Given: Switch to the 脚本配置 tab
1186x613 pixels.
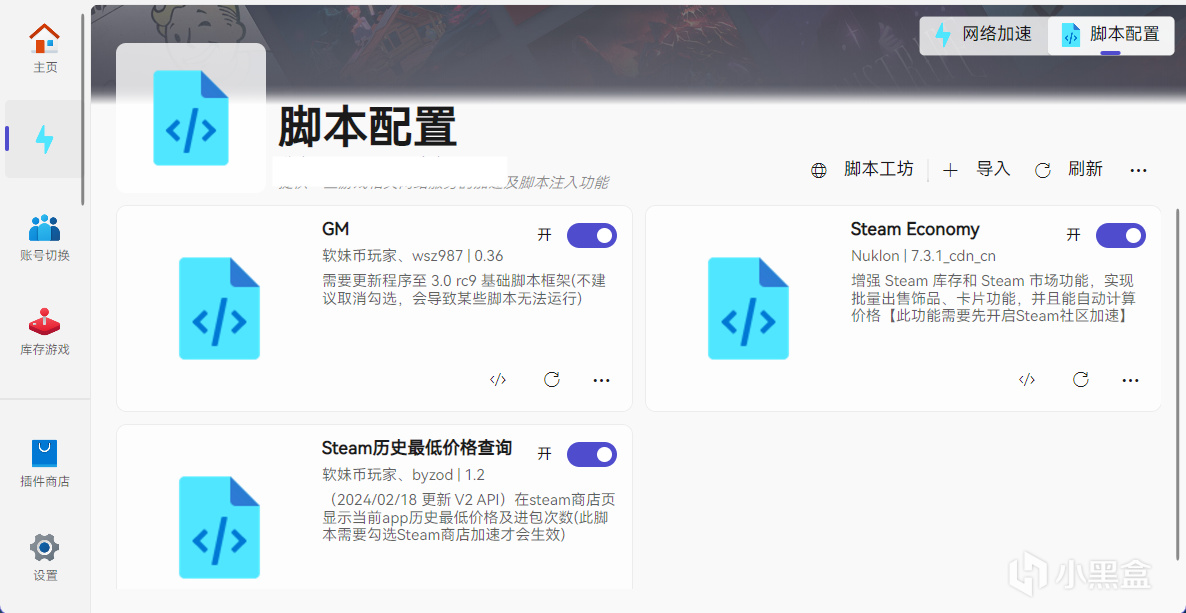Looking at the screenshot, I should tap(1112, 34).
